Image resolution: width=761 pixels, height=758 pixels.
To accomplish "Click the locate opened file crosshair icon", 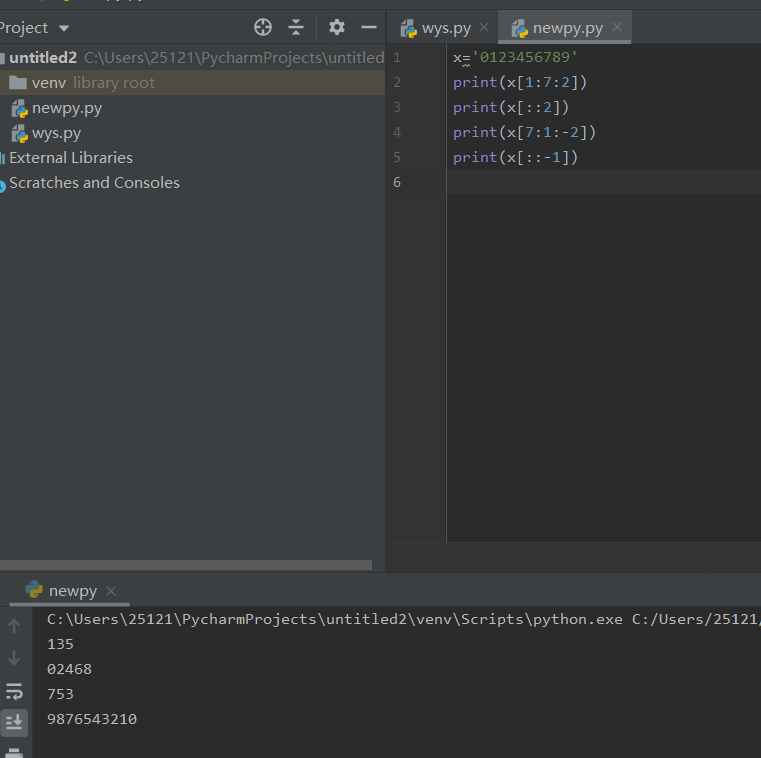I will (263, 27).
